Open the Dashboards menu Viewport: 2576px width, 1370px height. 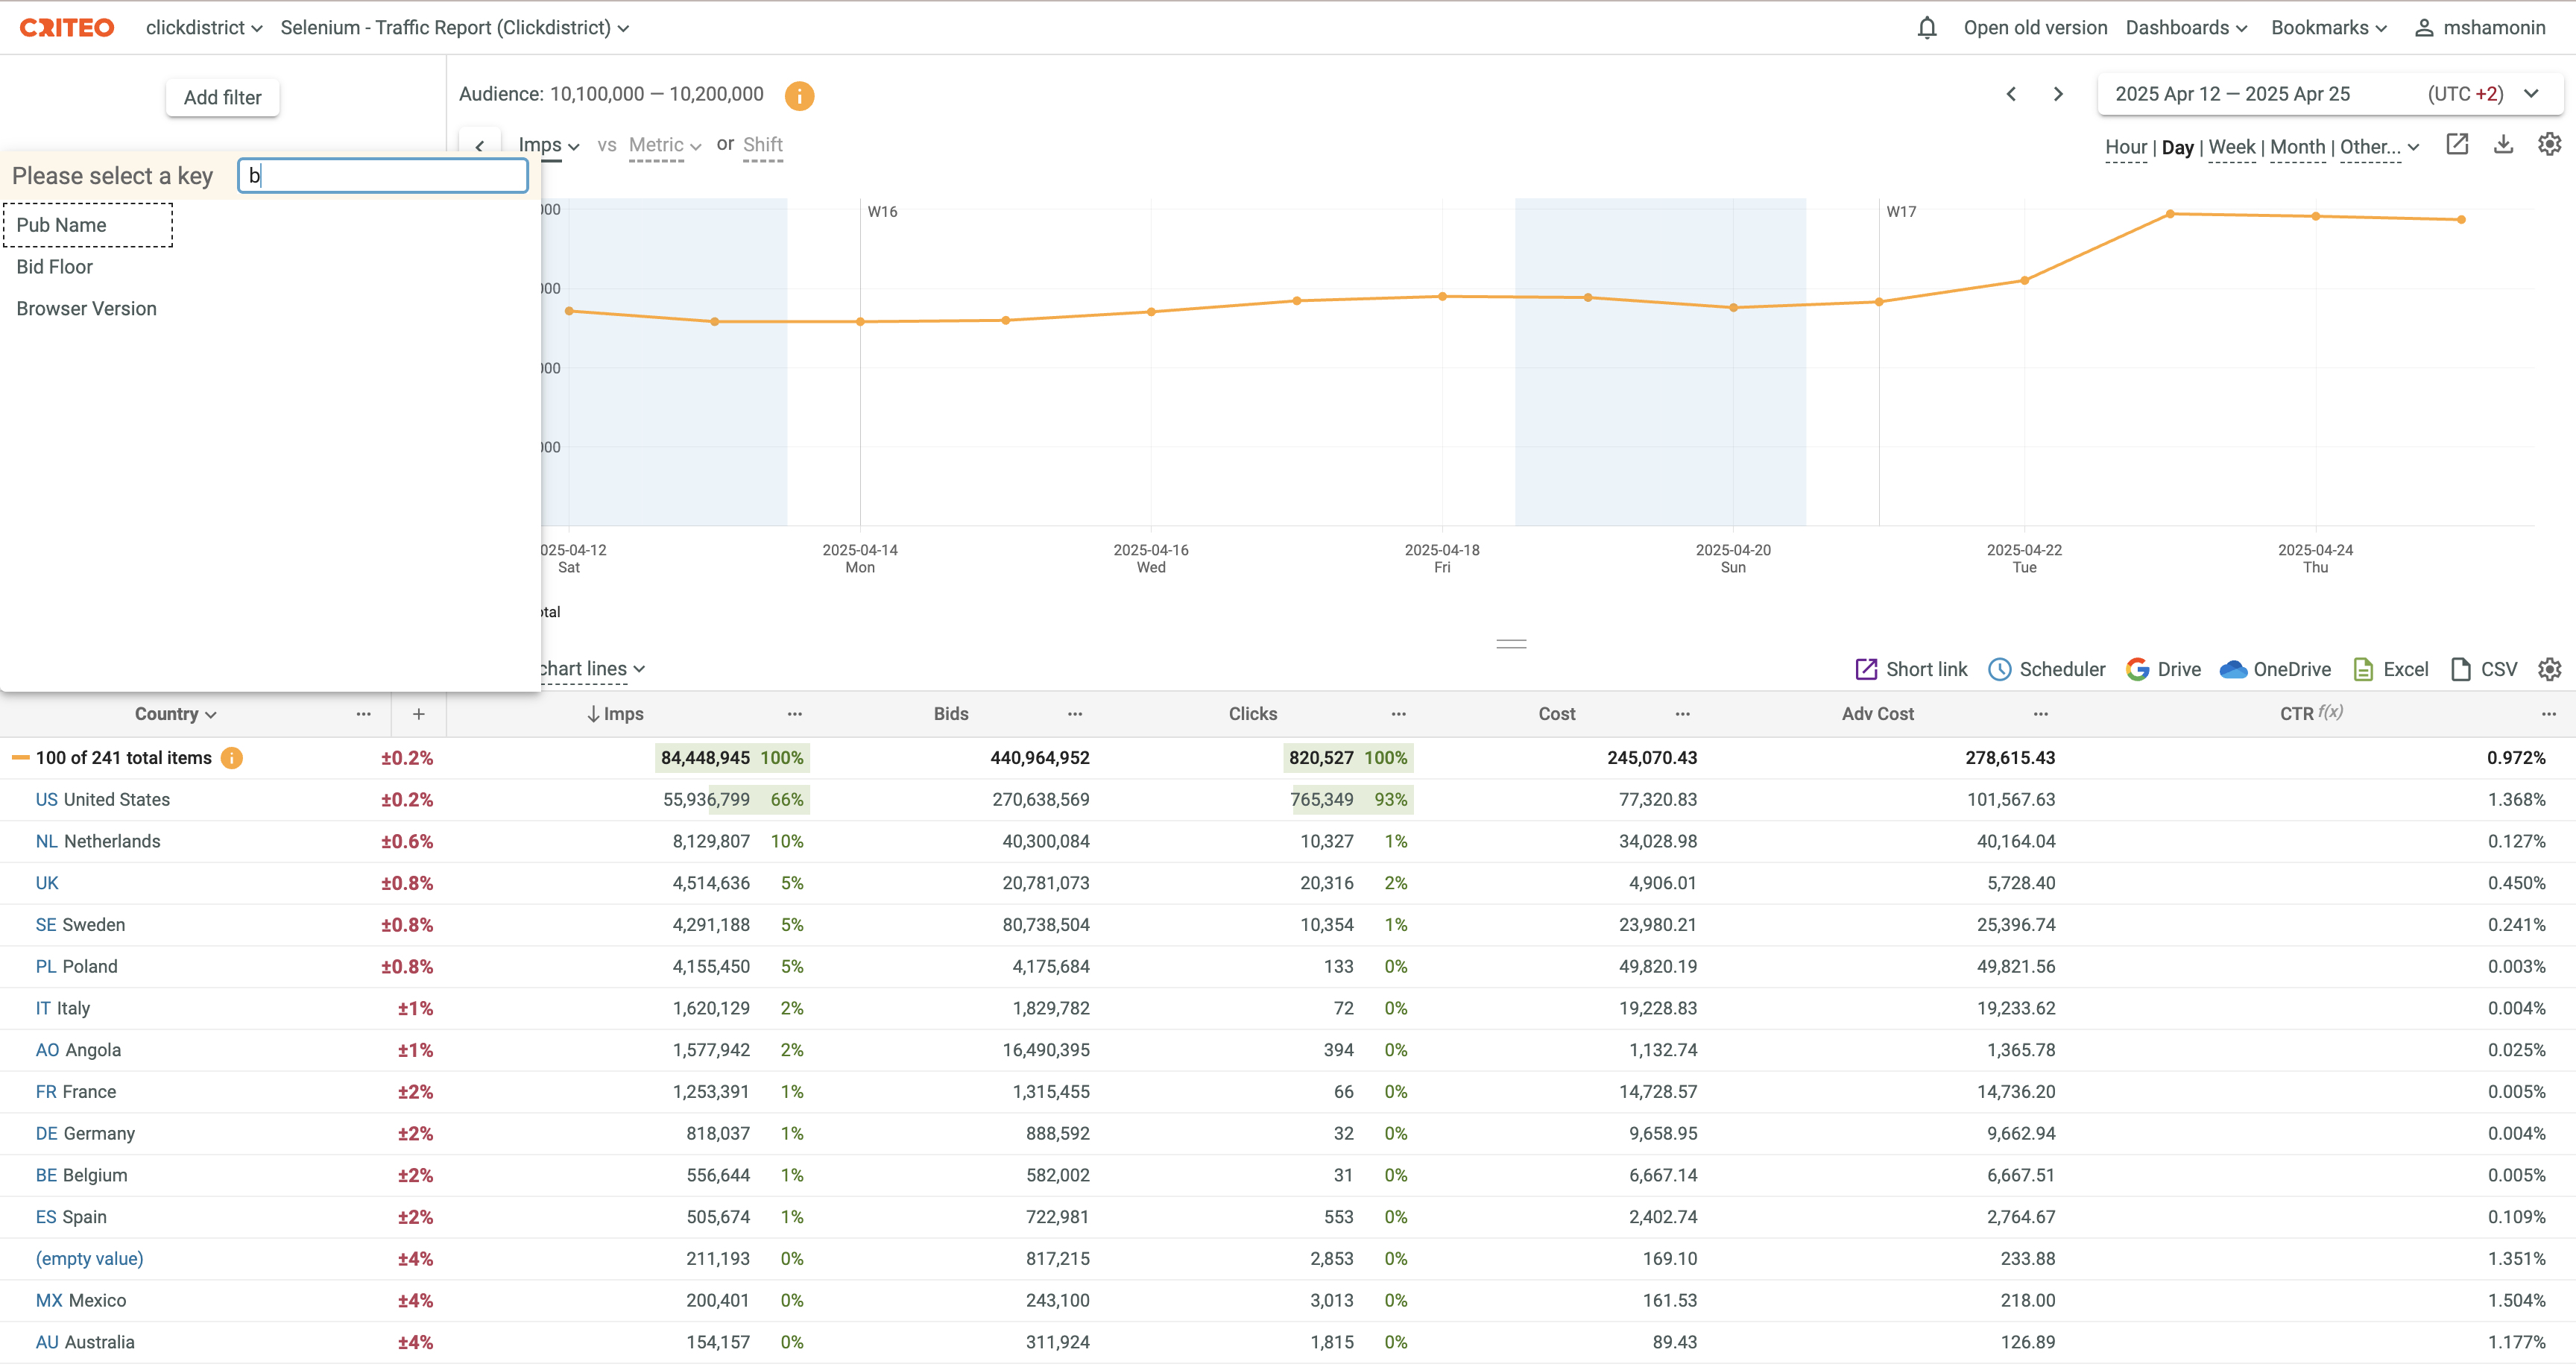click(2185, 28)
